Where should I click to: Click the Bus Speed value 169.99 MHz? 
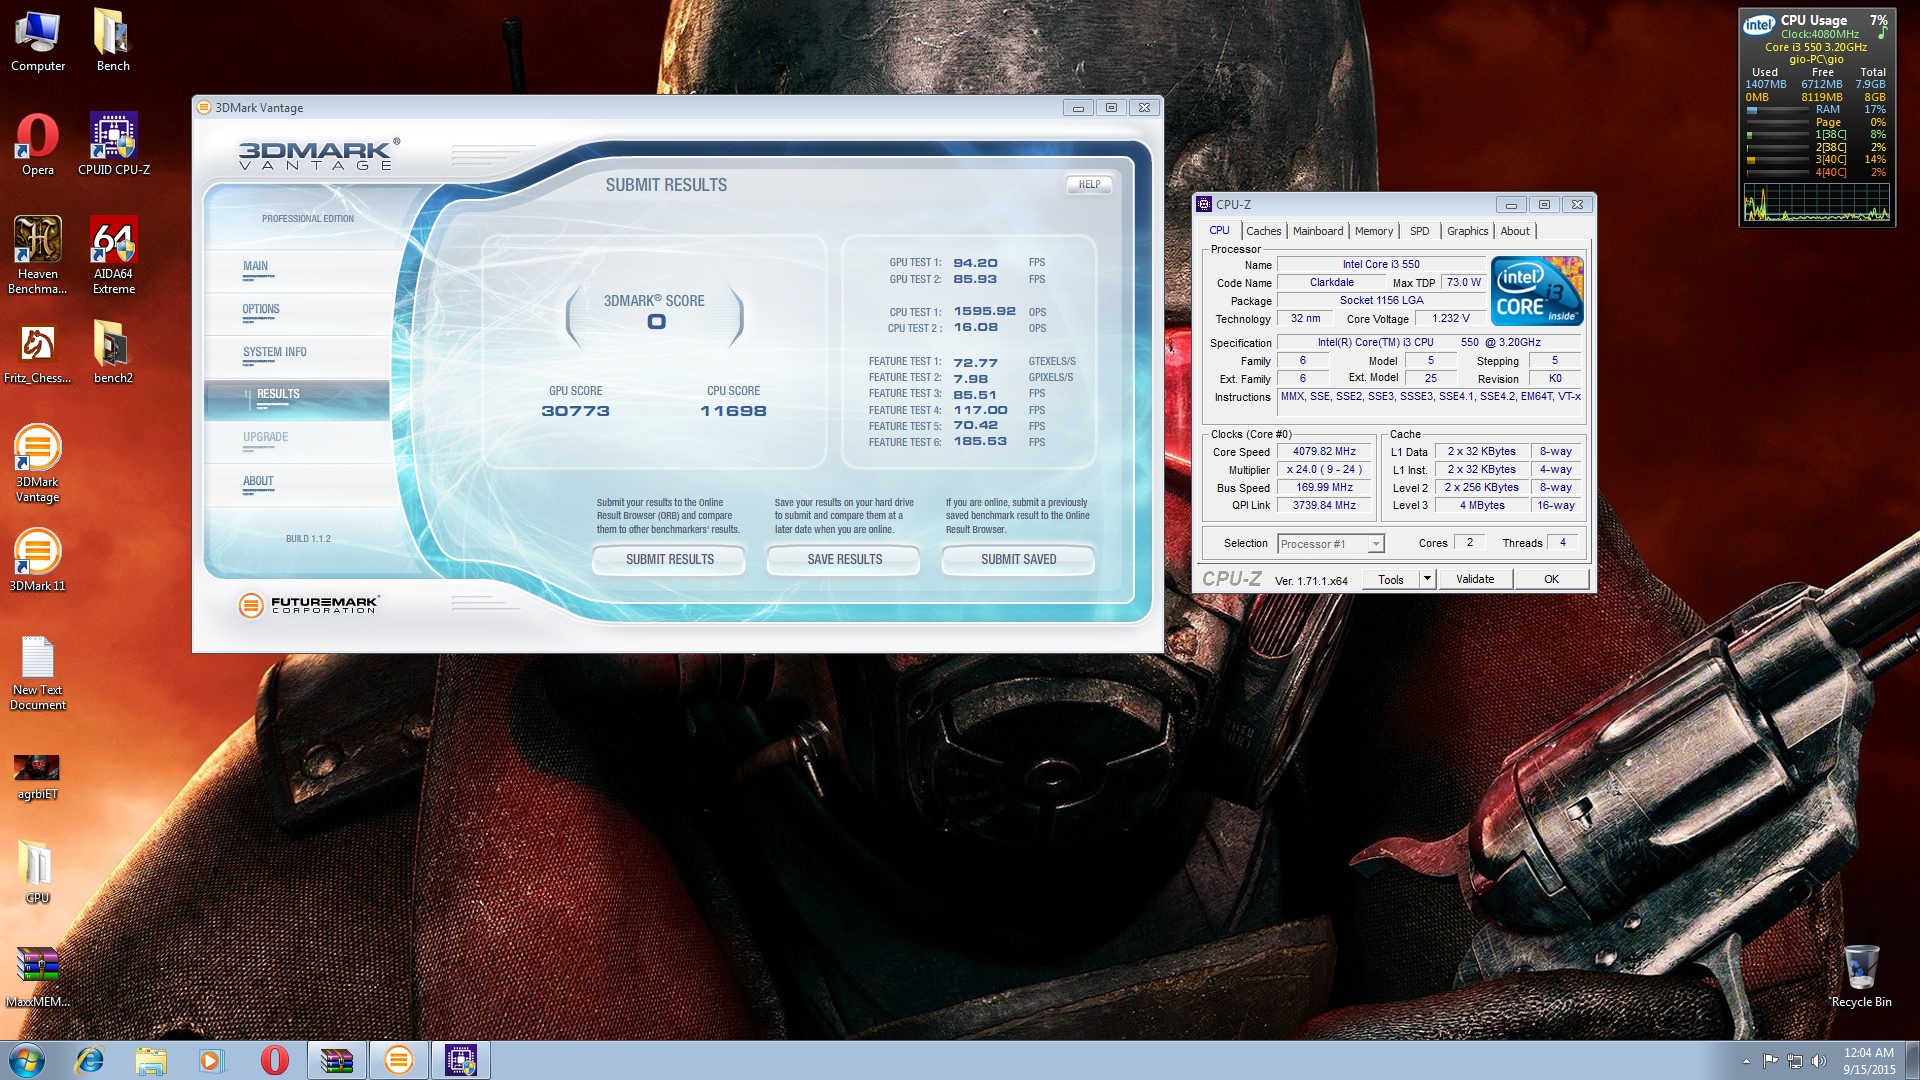pos(1324,488)
